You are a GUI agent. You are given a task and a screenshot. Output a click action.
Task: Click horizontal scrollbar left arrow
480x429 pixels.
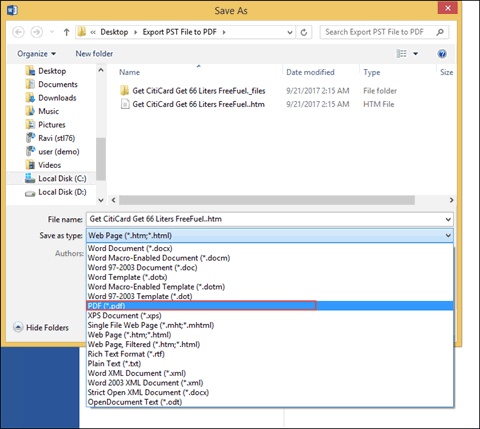[114, 200]
